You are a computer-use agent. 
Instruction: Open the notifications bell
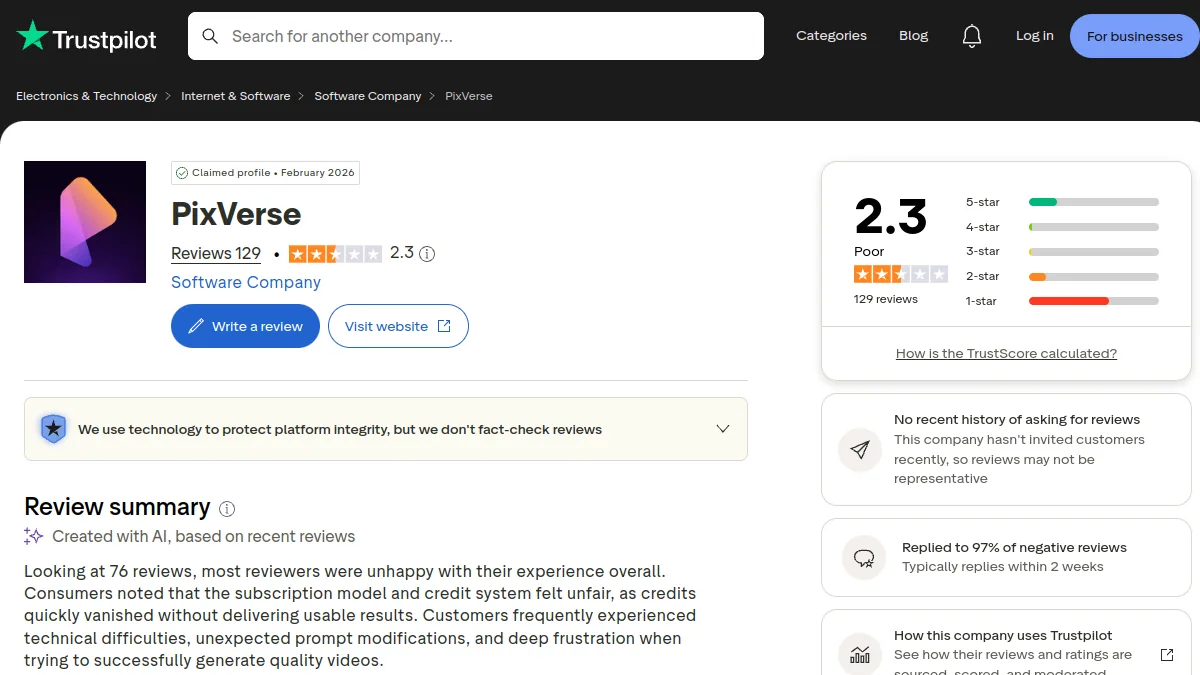(972, 36)
